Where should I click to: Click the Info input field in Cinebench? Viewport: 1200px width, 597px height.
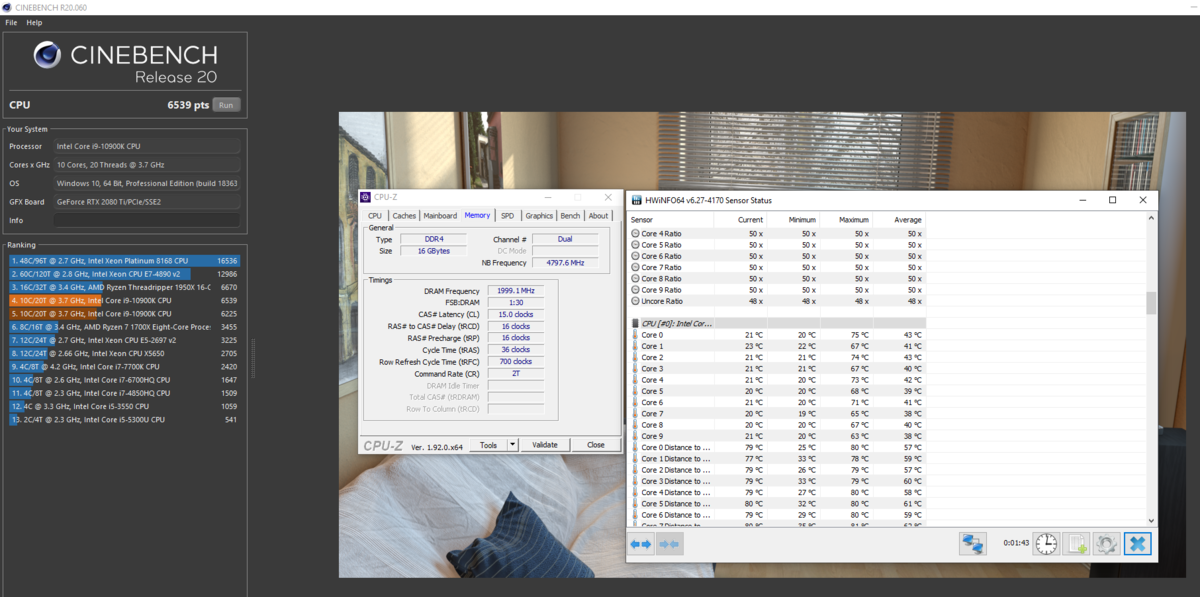[x=147, y=220]
